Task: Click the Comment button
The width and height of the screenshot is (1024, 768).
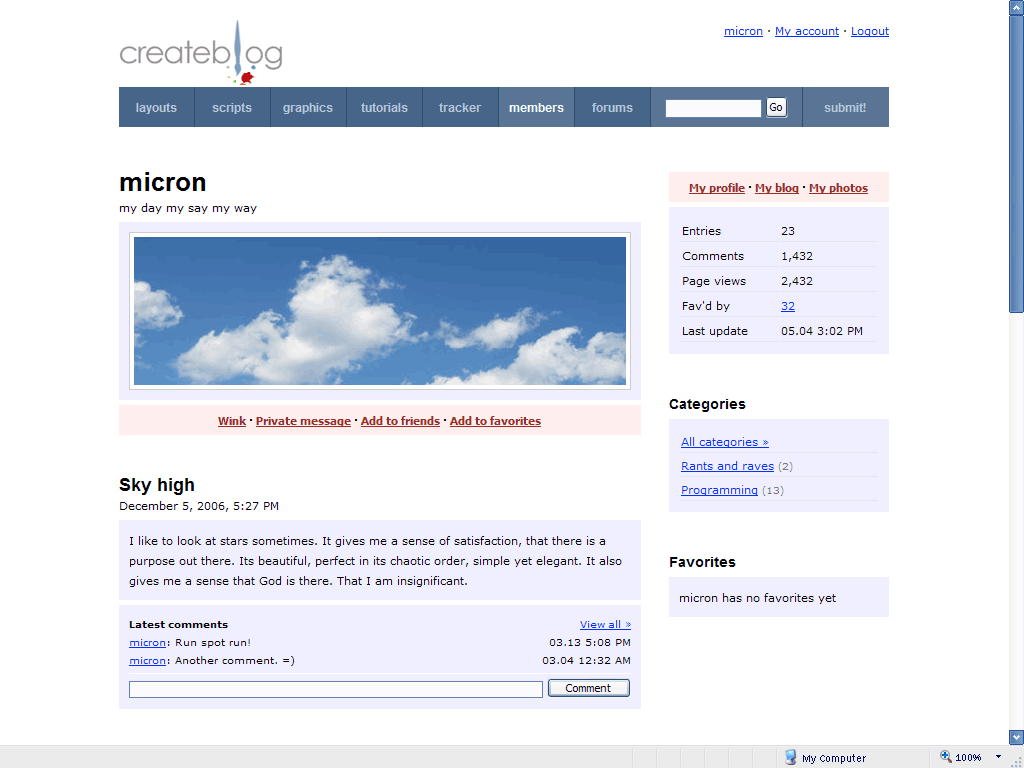Action: coord(588,688)
